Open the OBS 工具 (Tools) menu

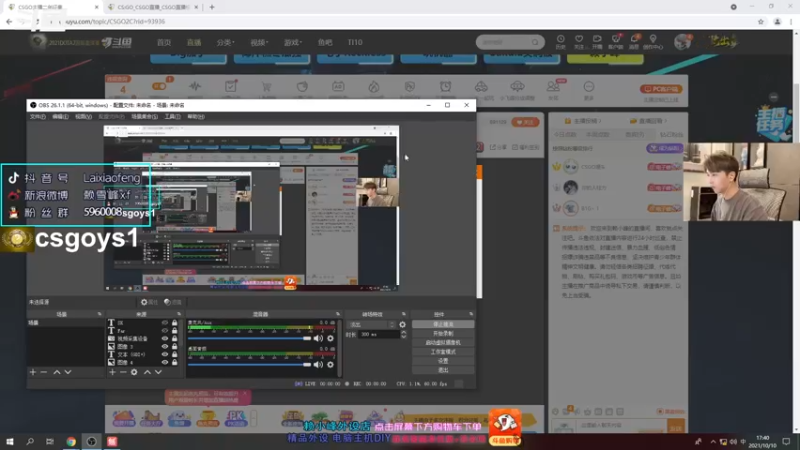pos(172,117)
